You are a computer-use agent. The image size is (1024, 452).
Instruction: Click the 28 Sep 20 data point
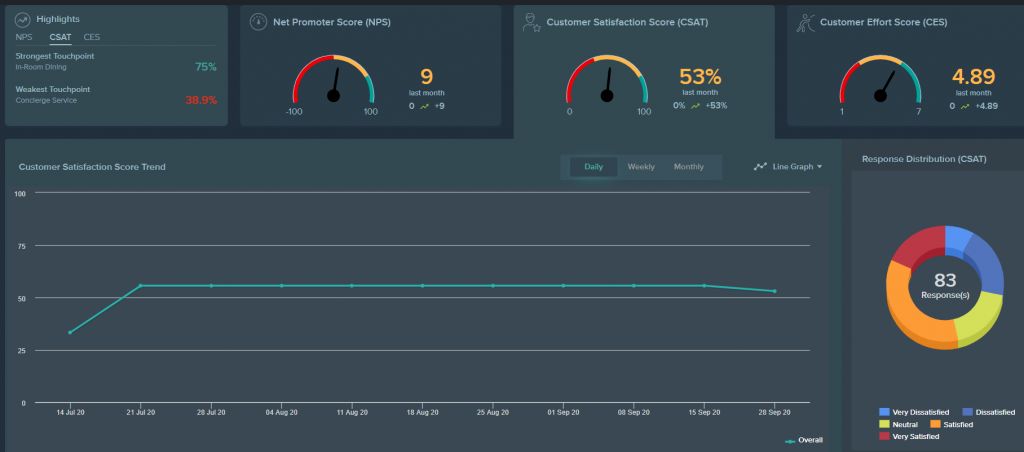(x=774, y=291)
